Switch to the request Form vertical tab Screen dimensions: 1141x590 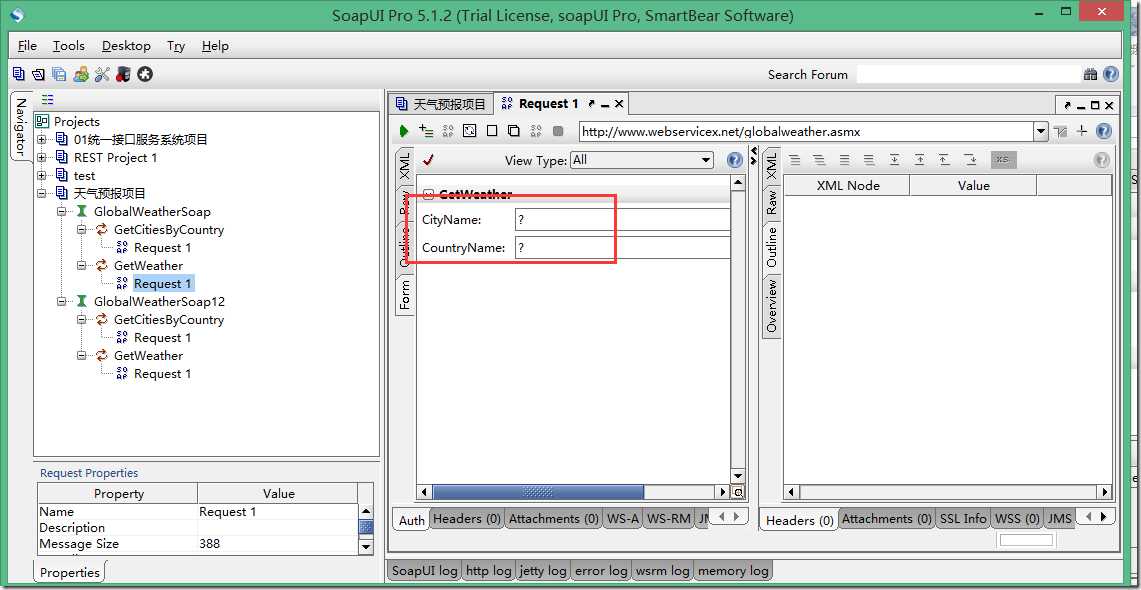pos(405,294)
